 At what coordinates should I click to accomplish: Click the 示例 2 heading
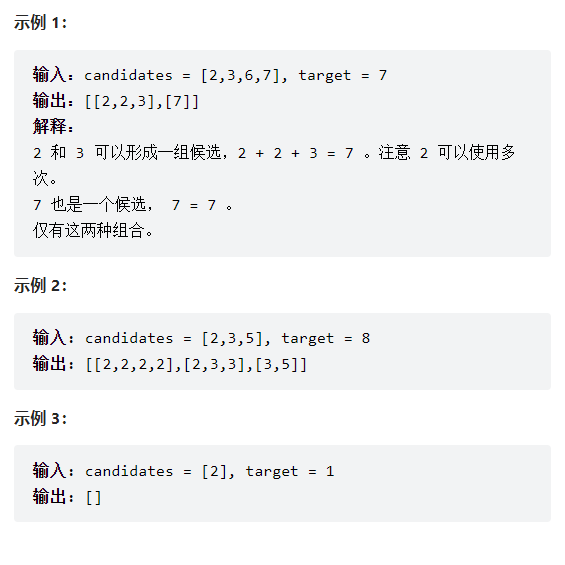coord(40,286)
